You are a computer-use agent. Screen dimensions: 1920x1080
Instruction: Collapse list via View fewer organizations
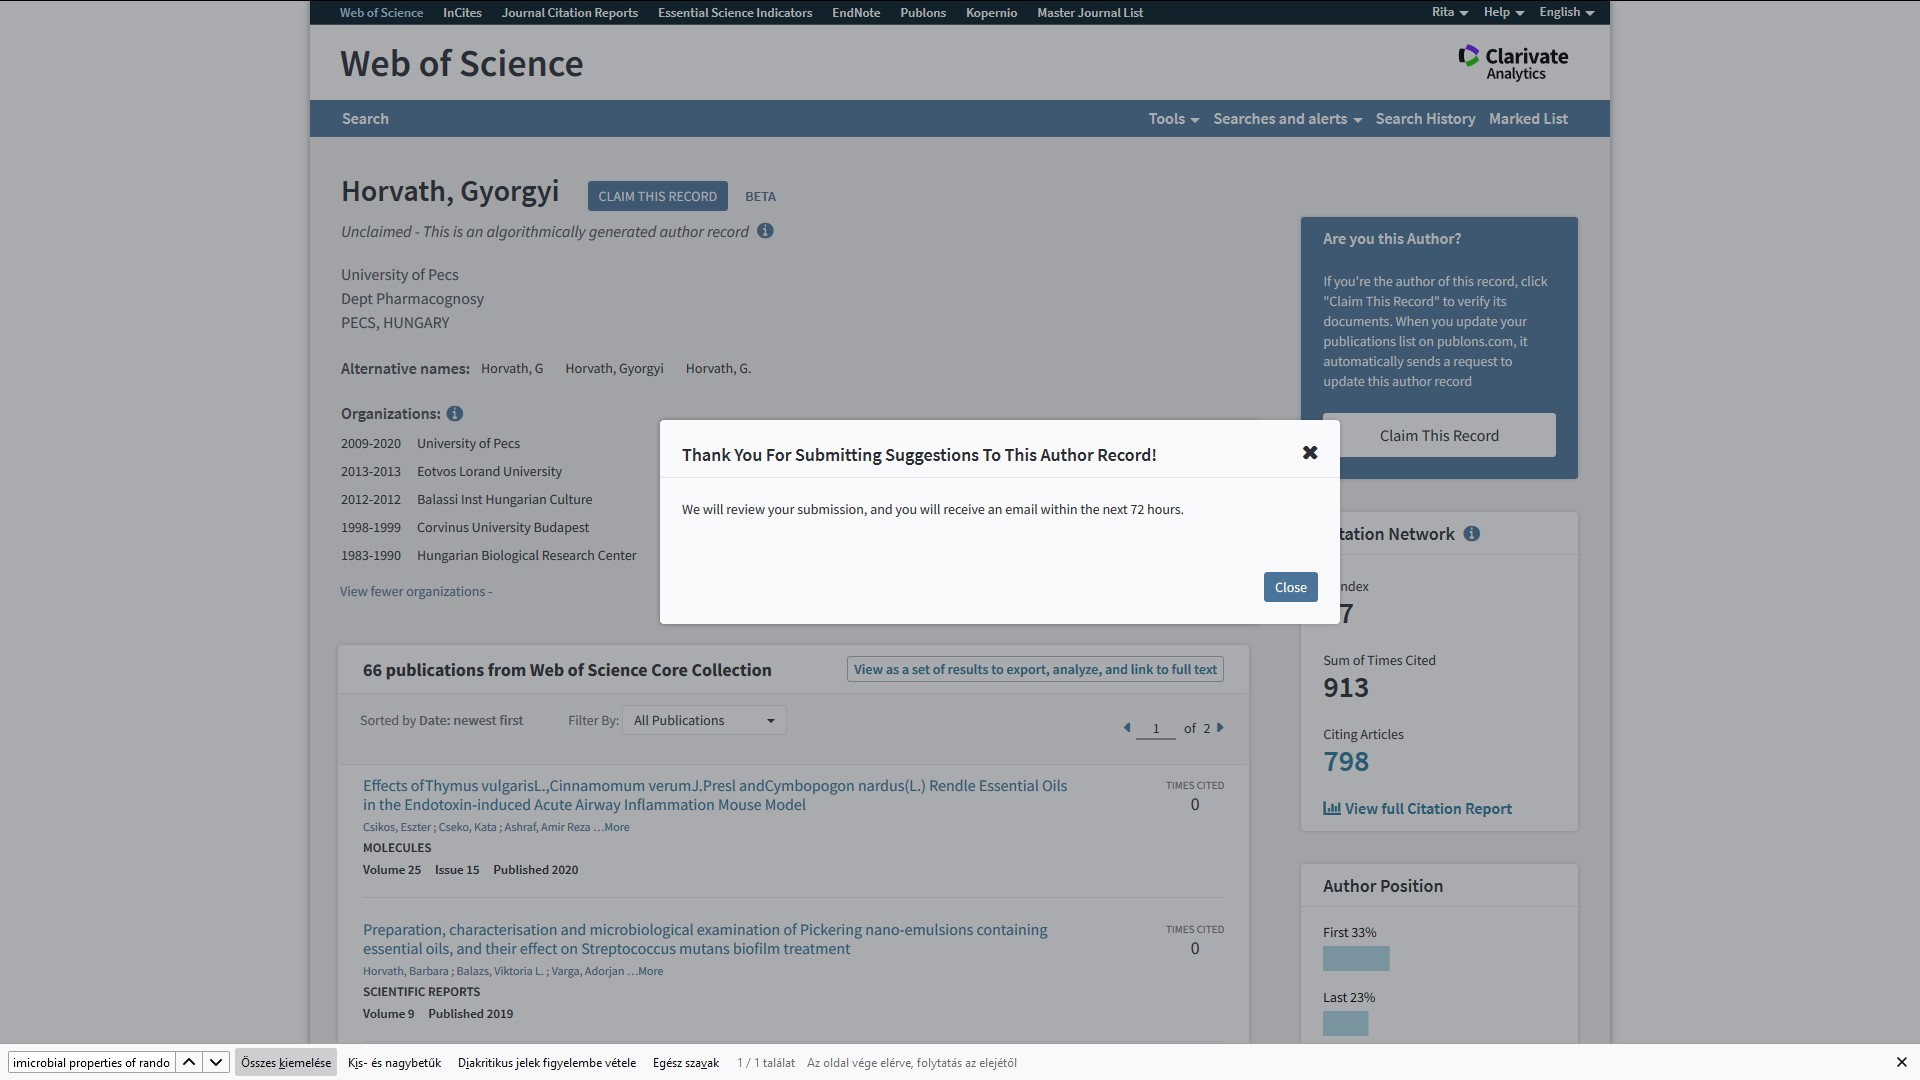click(415, 591)
